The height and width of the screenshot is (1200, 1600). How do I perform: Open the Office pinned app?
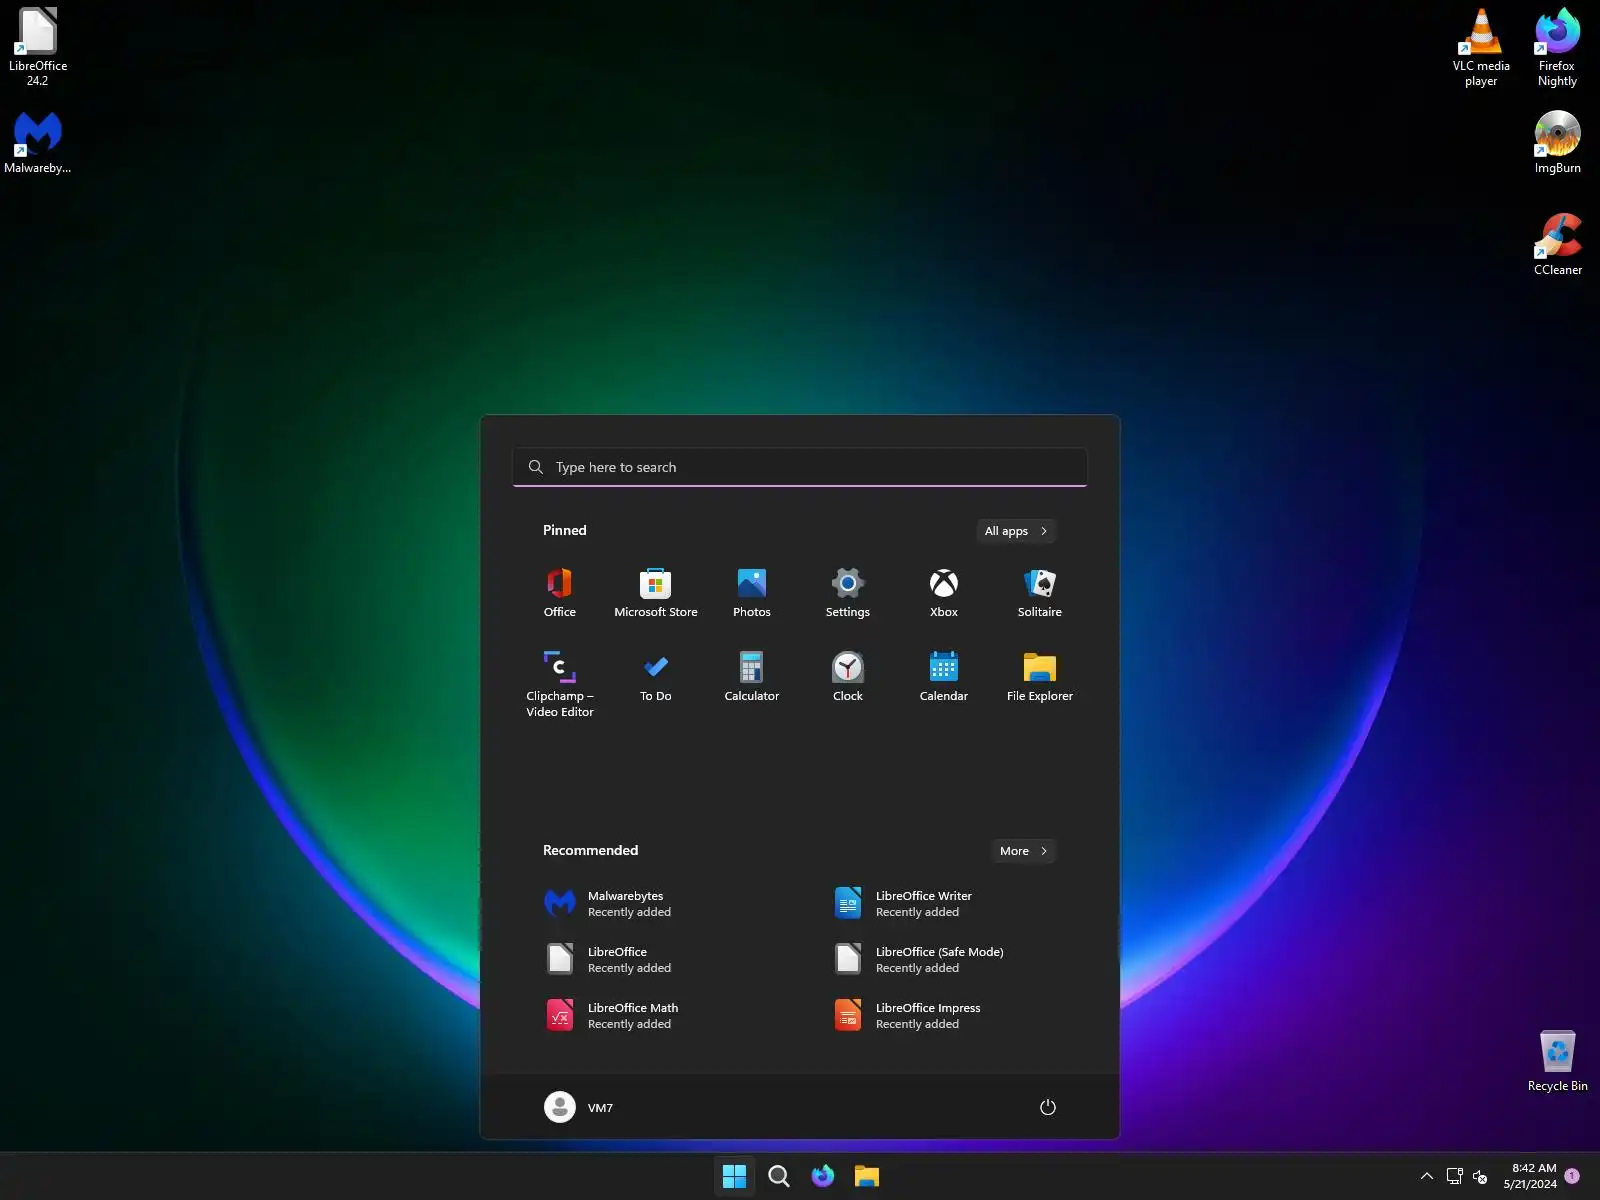pos(560,592)
